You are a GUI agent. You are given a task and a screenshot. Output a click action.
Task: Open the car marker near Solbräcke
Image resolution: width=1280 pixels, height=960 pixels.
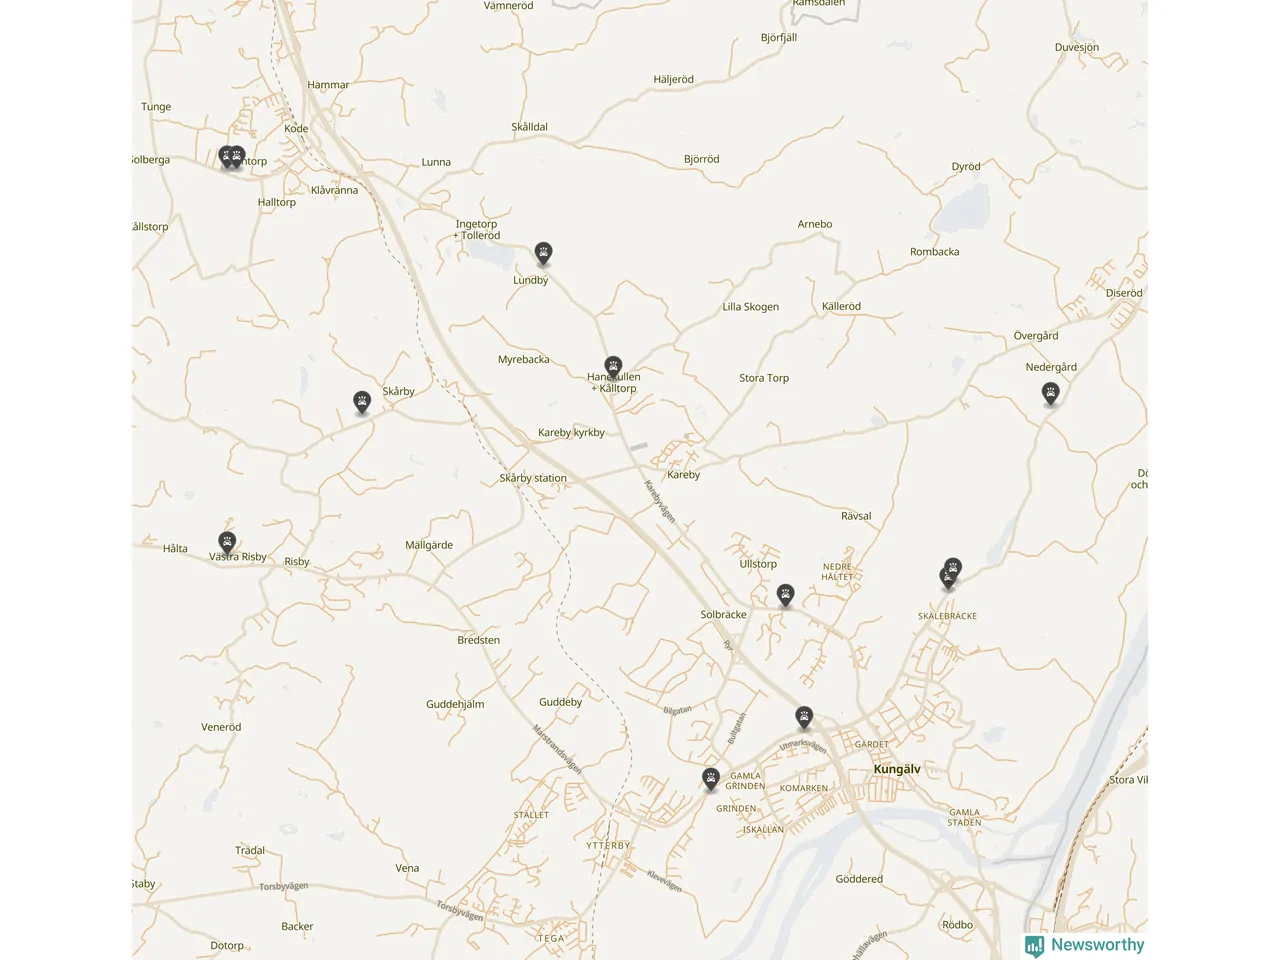click(786, 596)
